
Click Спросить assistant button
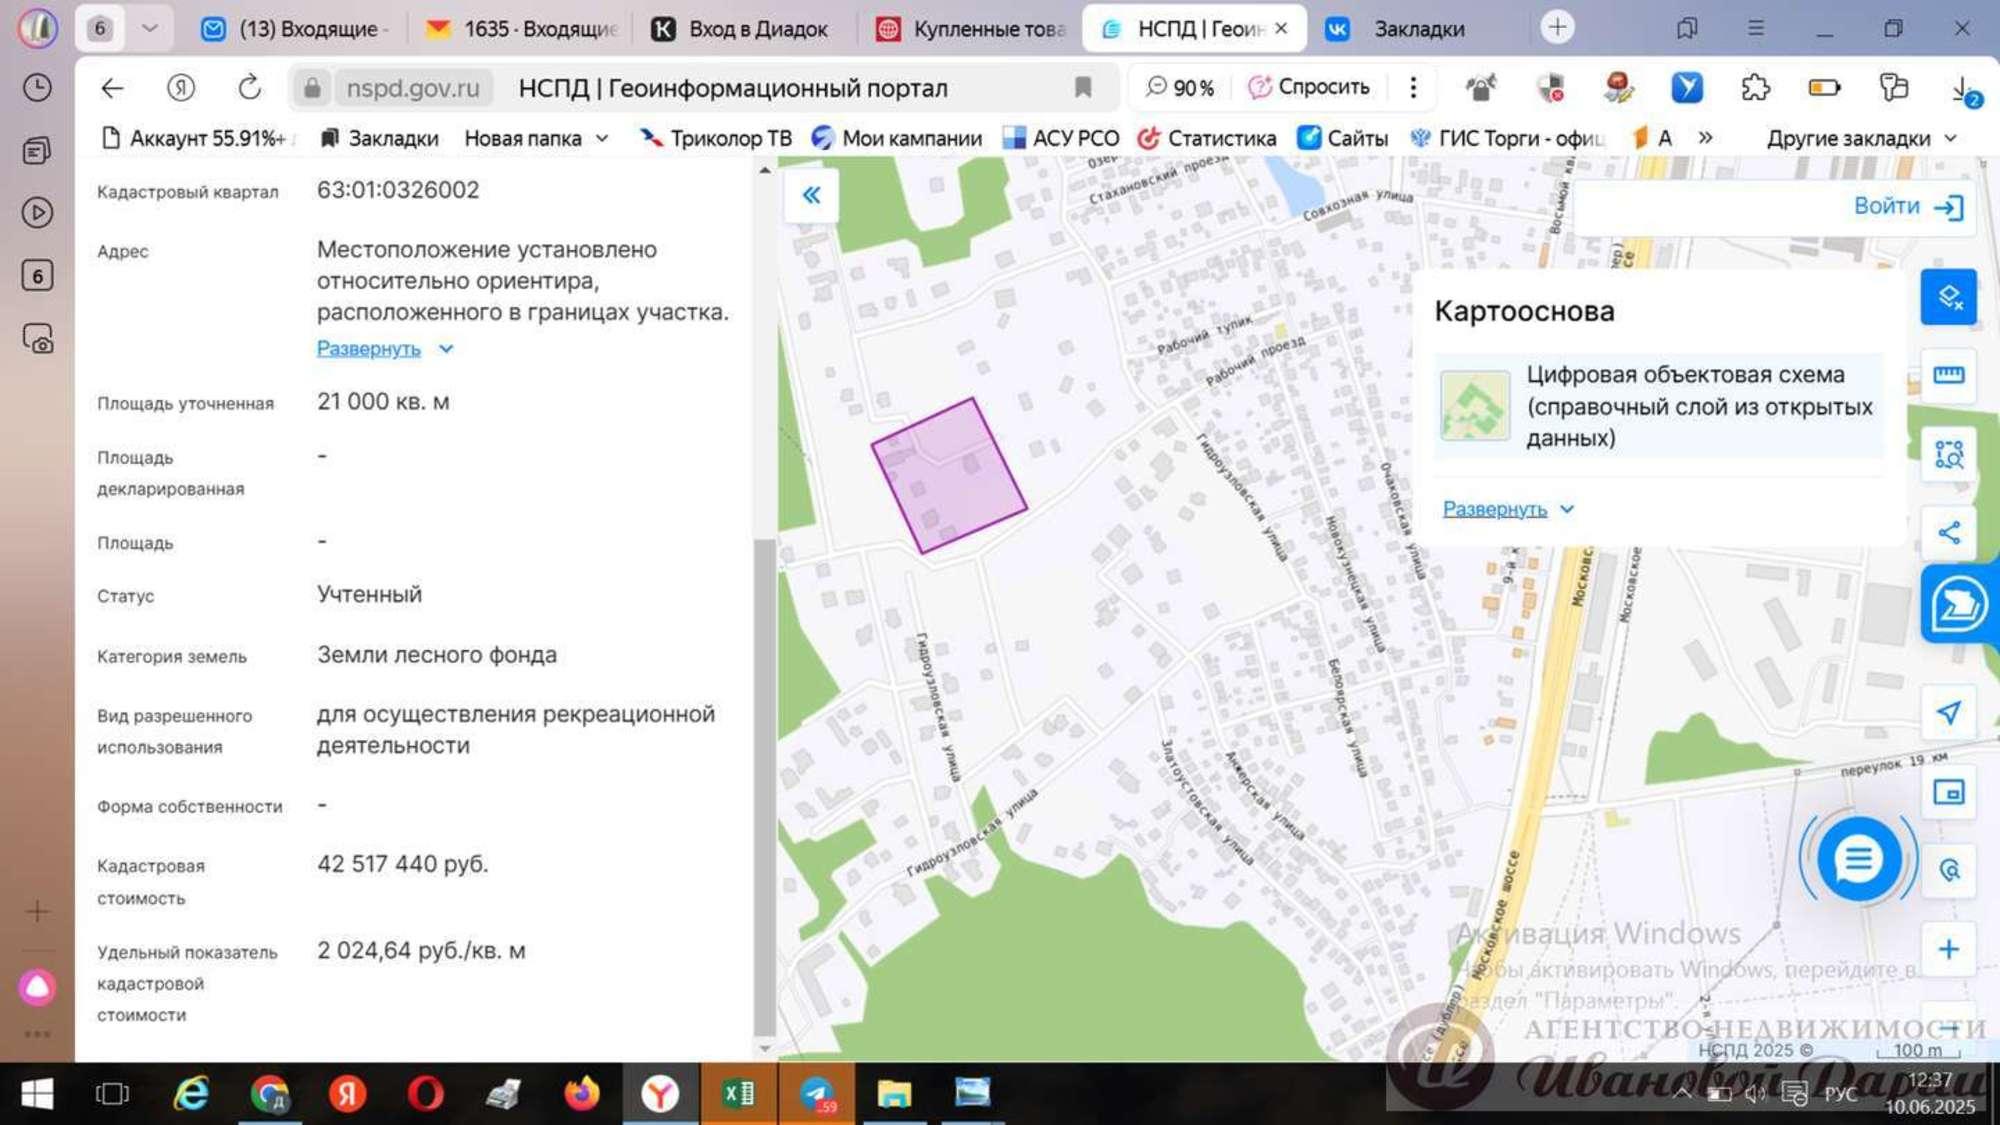tap(1309, 88)
